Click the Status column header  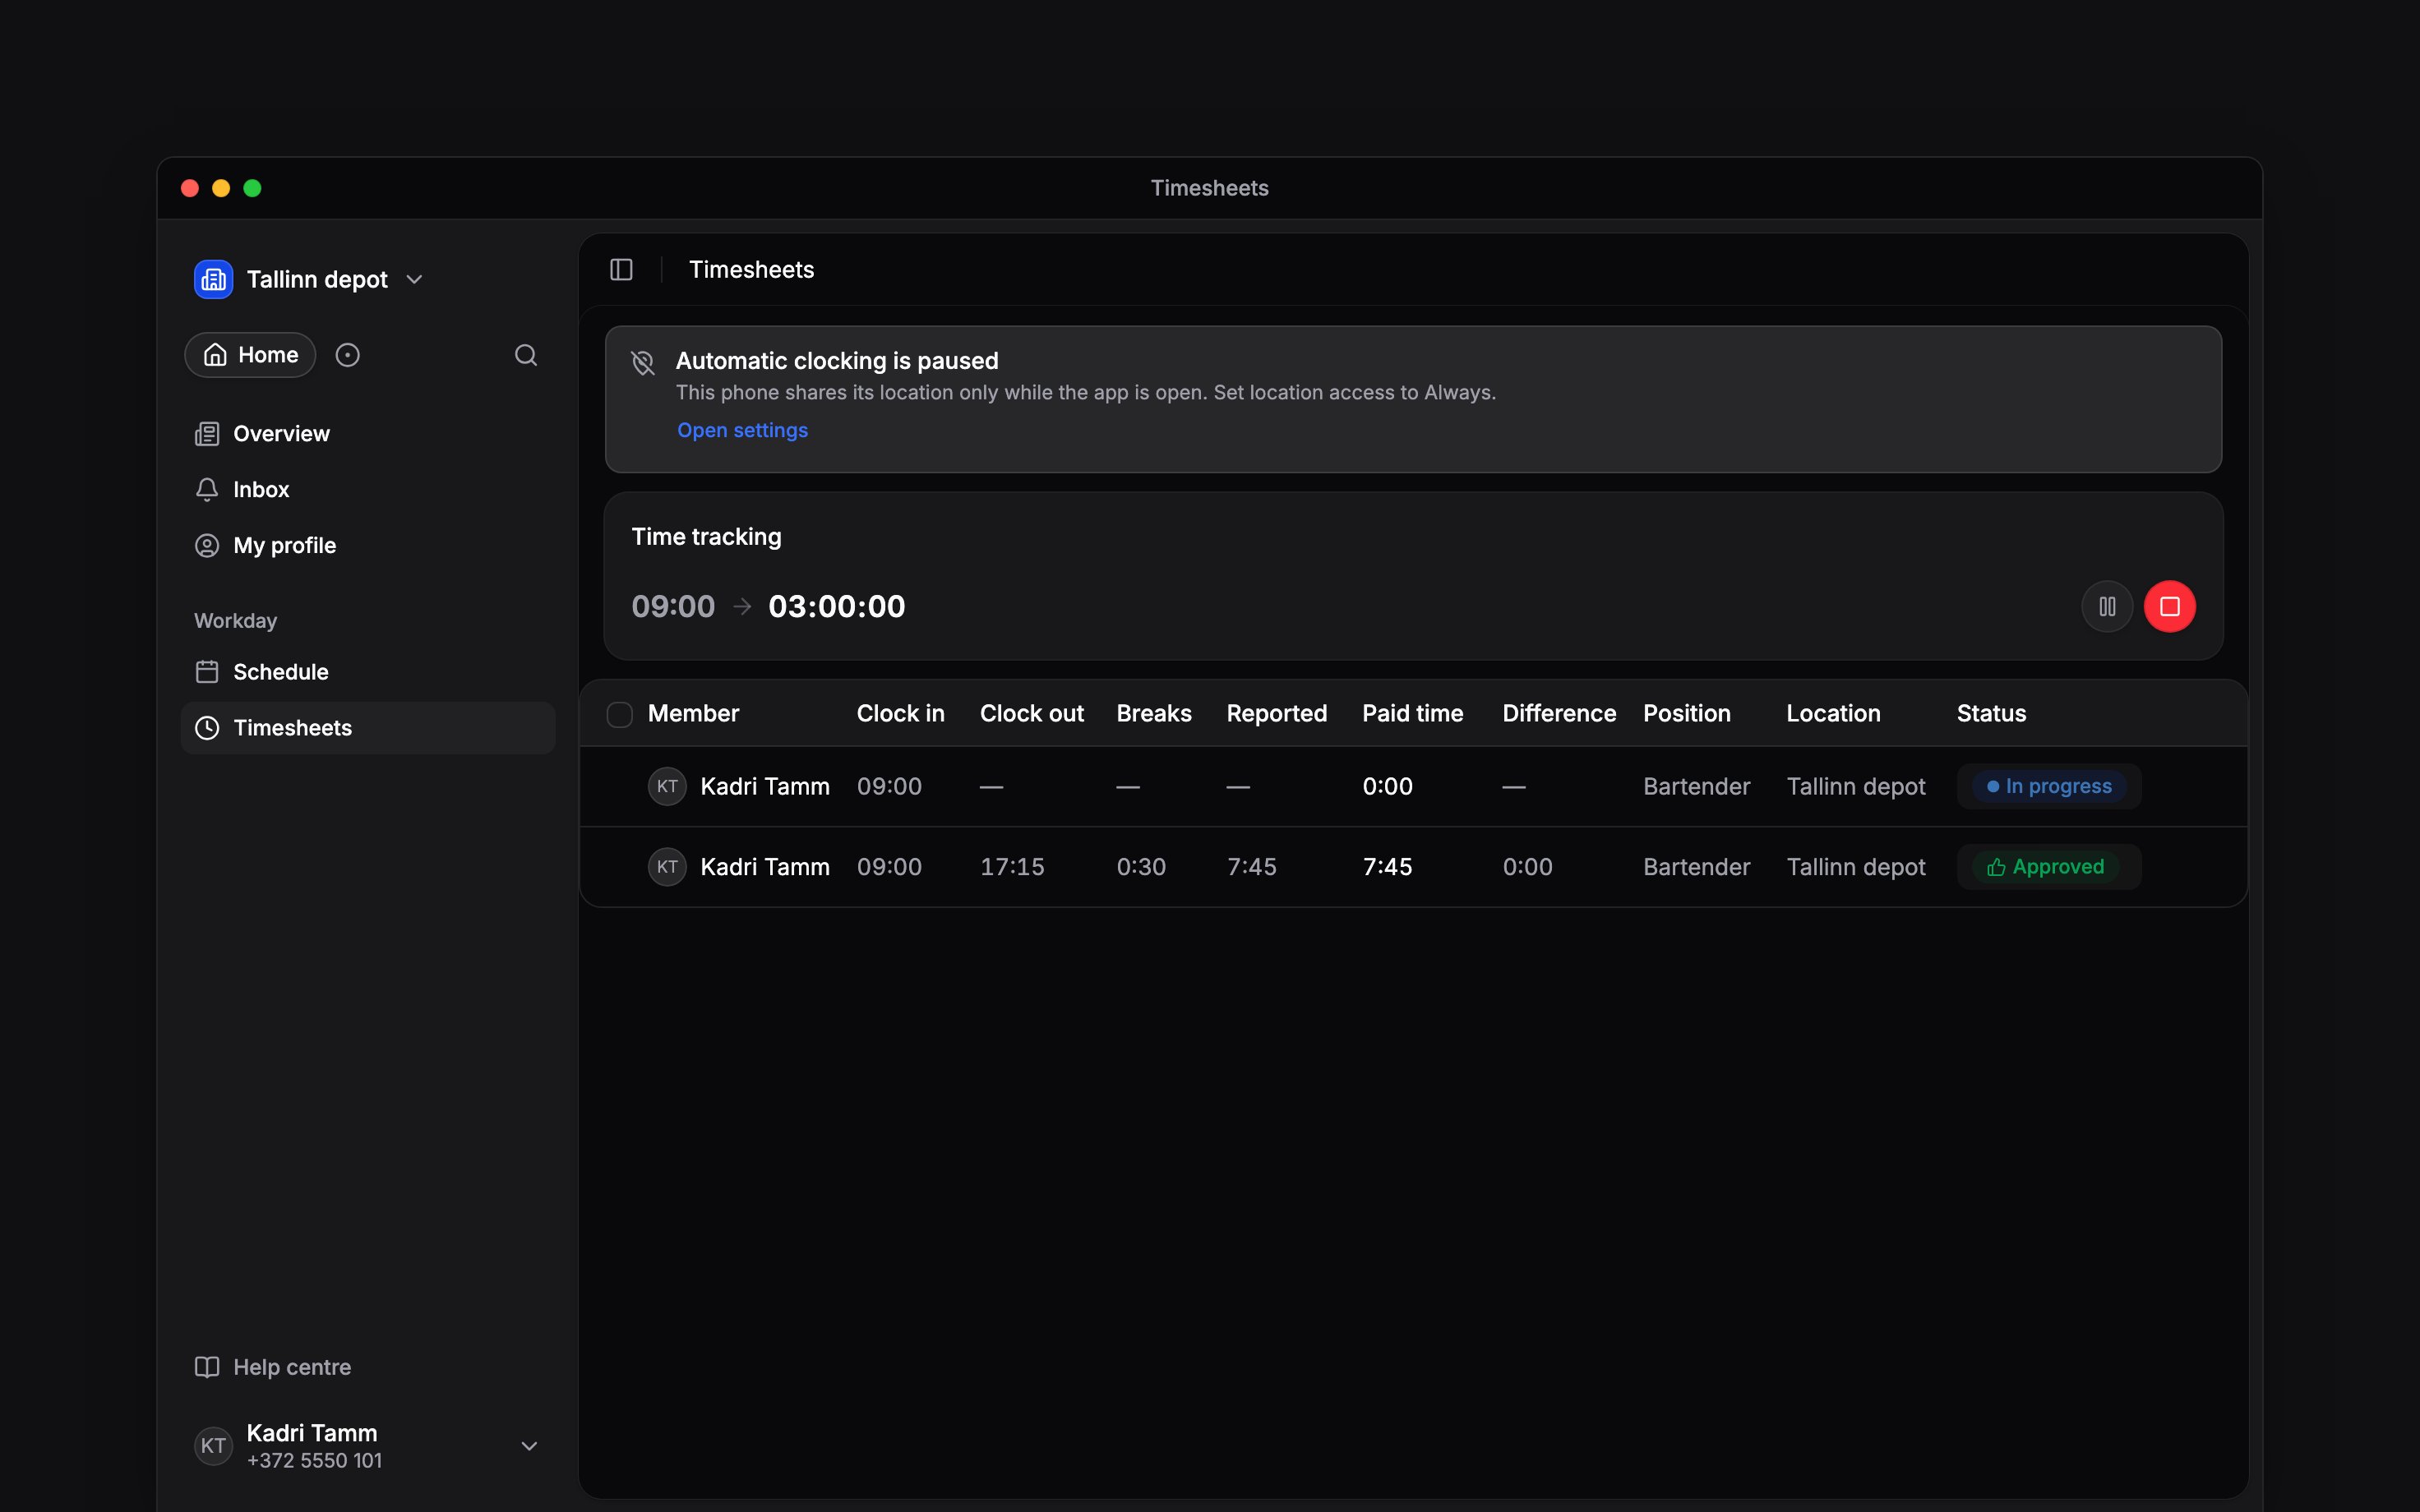point(1991,714)
